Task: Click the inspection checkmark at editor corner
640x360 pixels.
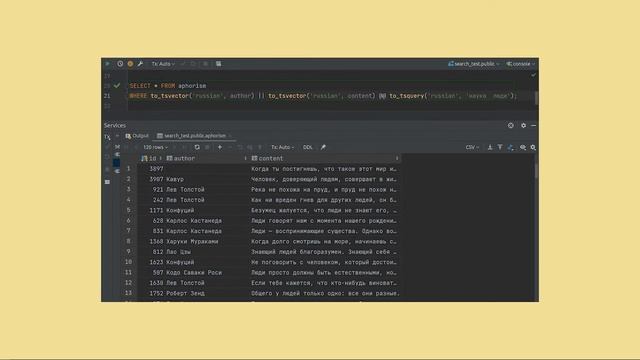Action: coord(533,75)
